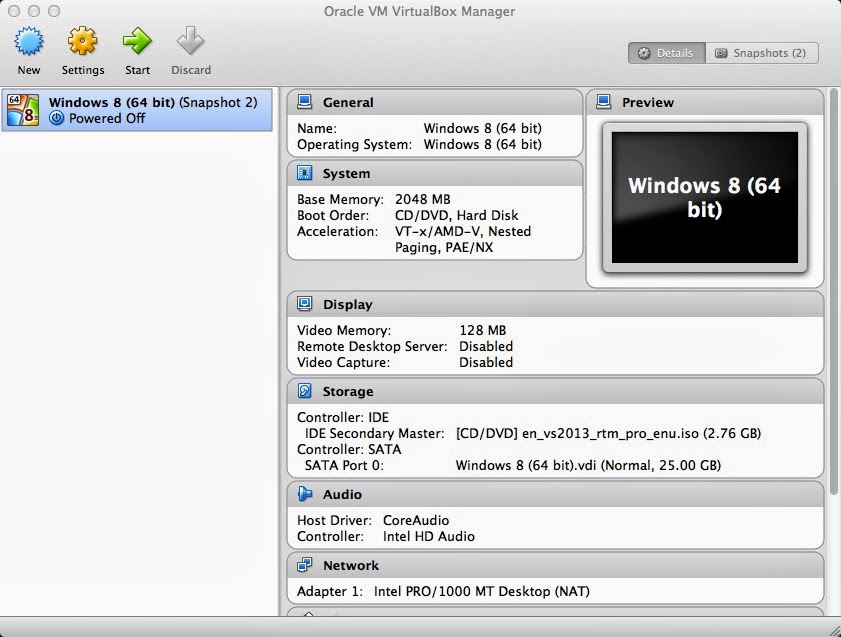Zoom the VirtualBox Manager window

tap(54, 11)
